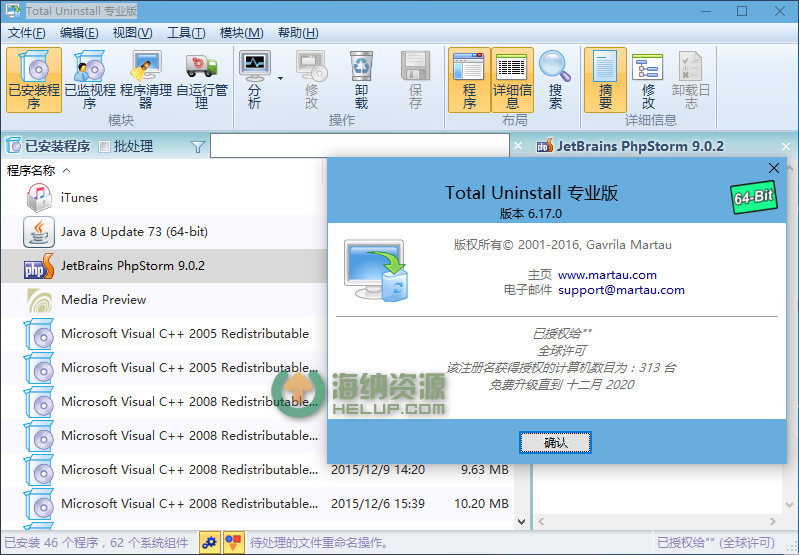
Task: Enable the 批处理 checkbox
Action: (104, 147)
